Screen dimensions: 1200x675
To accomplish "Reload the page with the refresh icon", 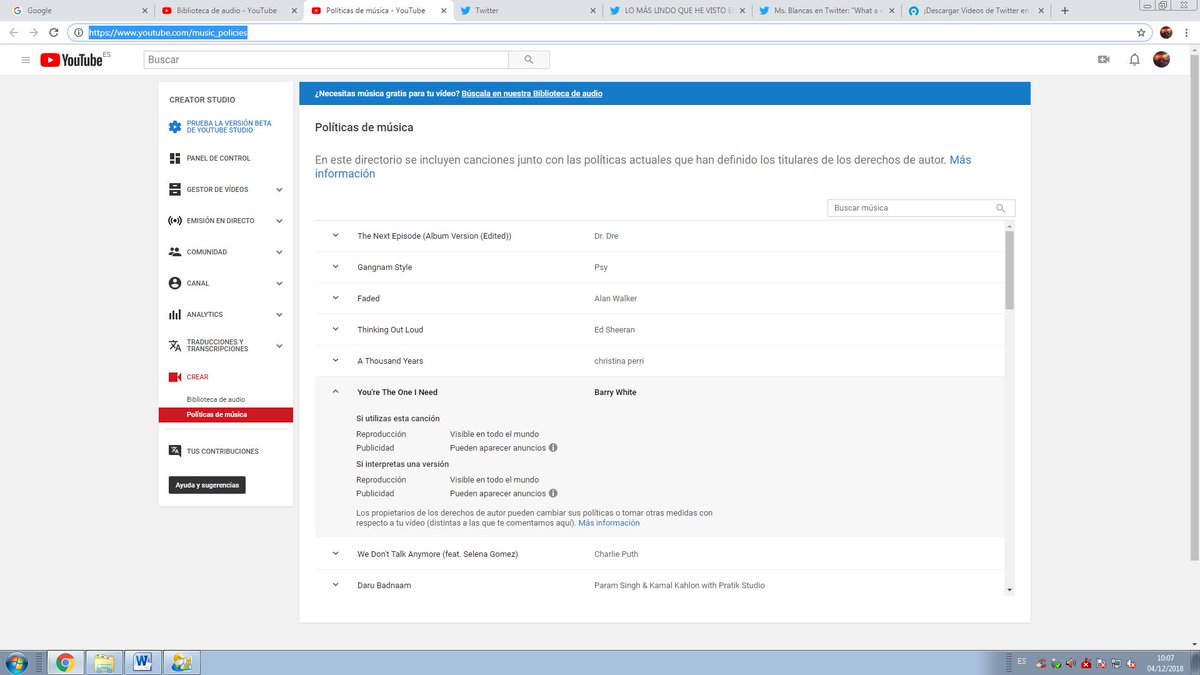I will point(56,32).
